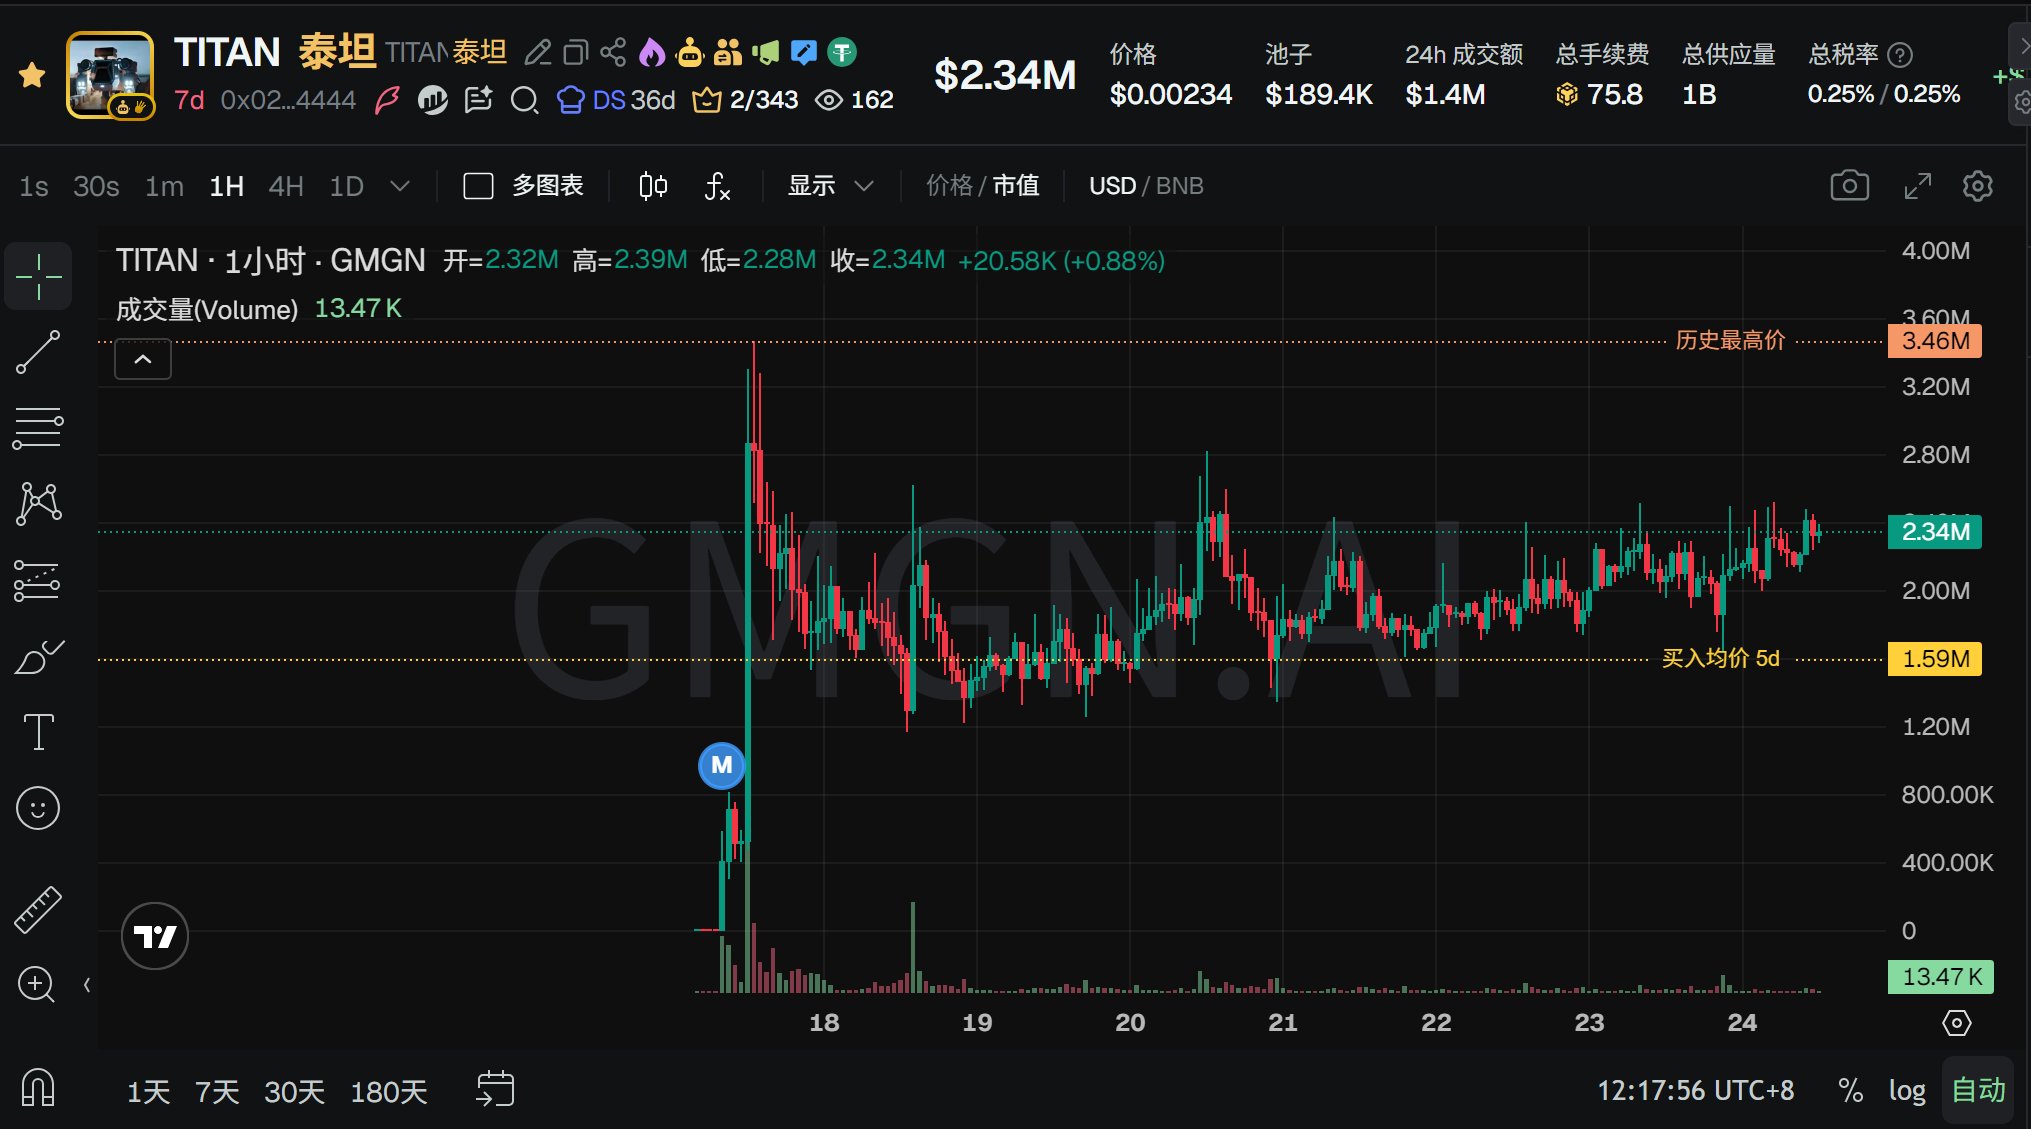Switch currency denomination to BNB
The height and width of the screenshot is (1129, 2031).
[x=1180, y=186]
